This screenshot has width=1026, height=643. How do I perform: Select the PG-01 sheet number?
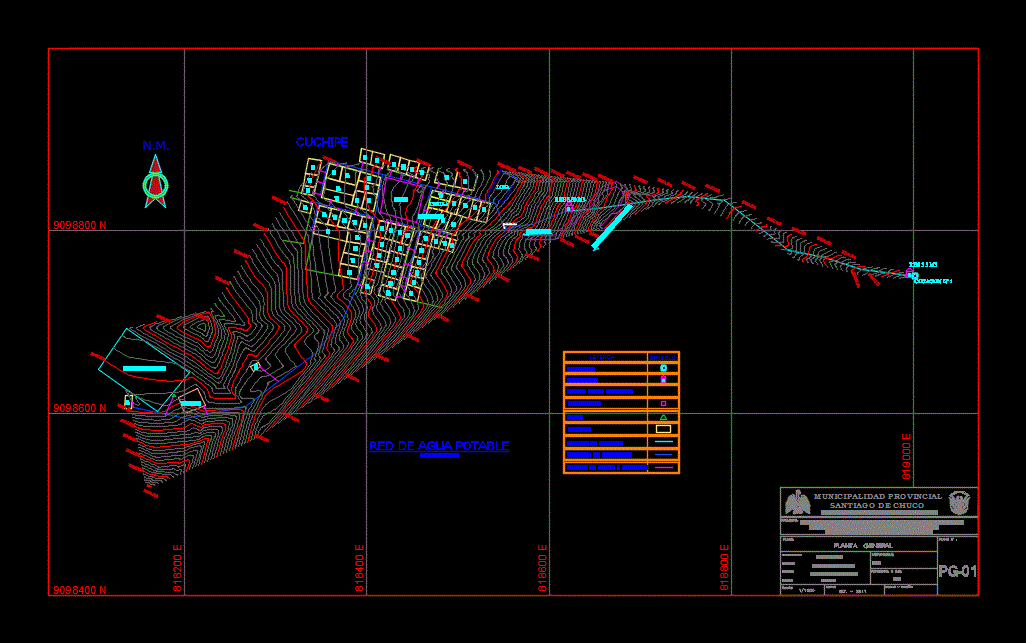[x=957, y=572]
